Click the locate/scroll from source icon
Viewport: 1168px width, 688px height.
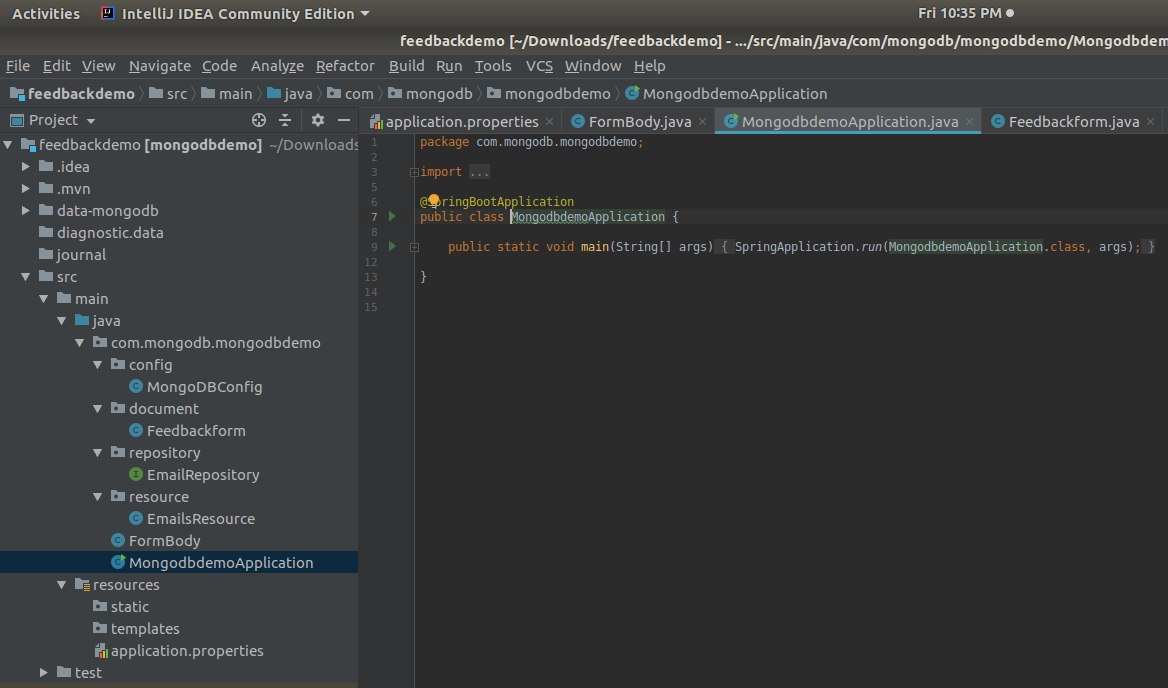[258, 120]
